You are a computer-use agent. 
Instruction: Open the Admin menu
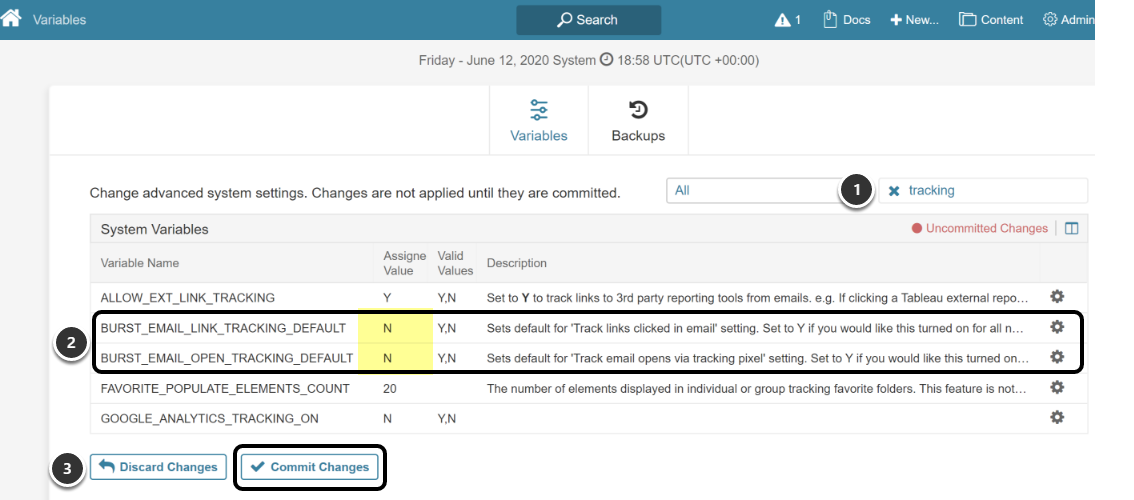click(1068, 19)
